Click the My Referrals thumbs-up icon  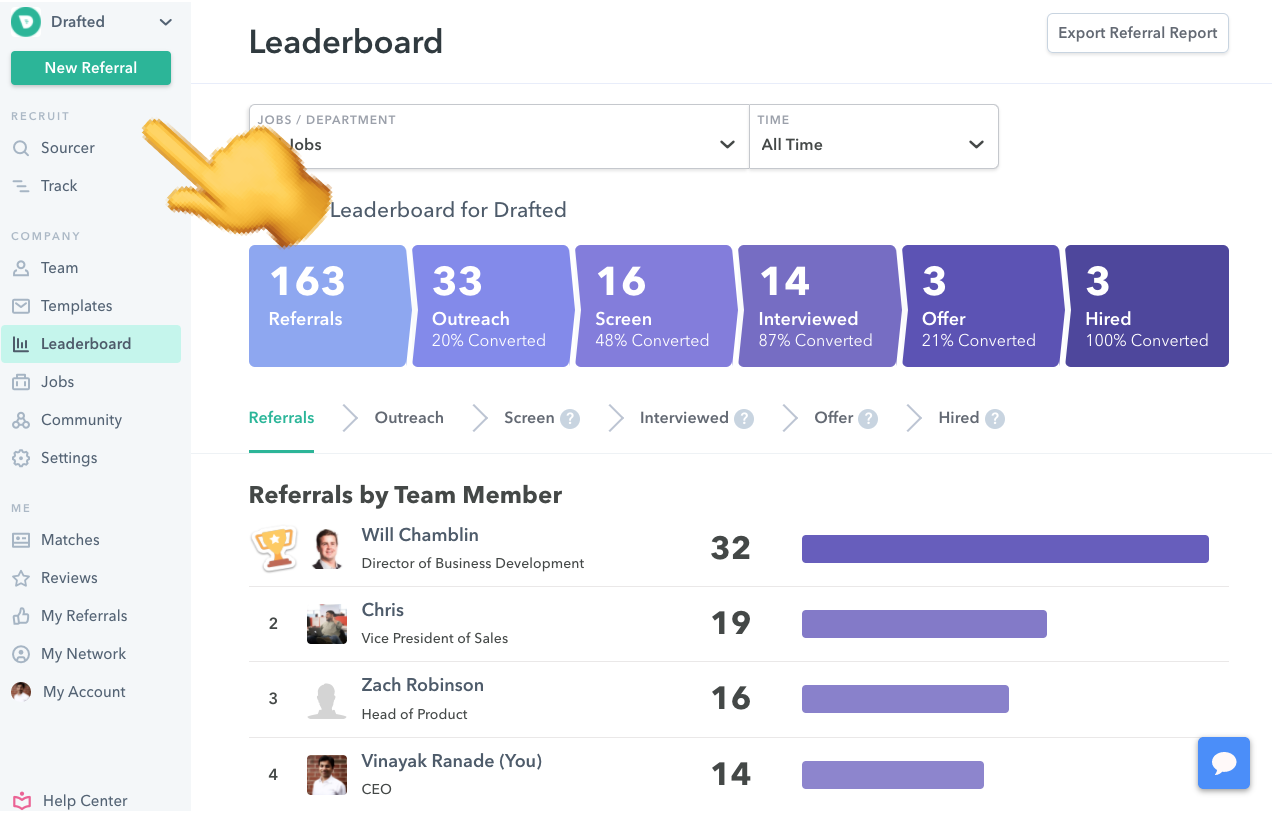(x=21, y=616)
